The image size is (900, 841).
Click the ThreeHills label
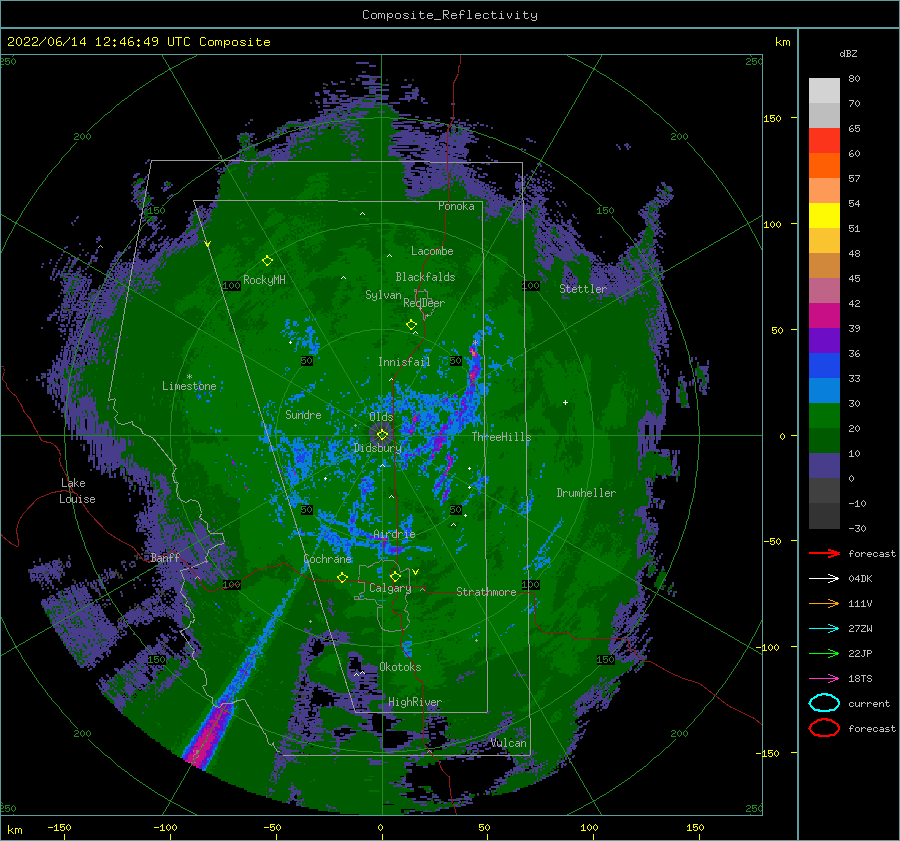[x=502, y=437]
